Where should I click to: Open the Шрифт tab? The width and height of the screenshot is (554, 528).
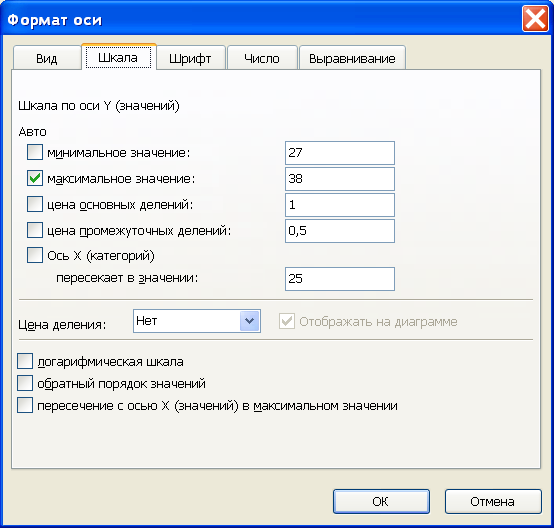(x=191, y=58)
